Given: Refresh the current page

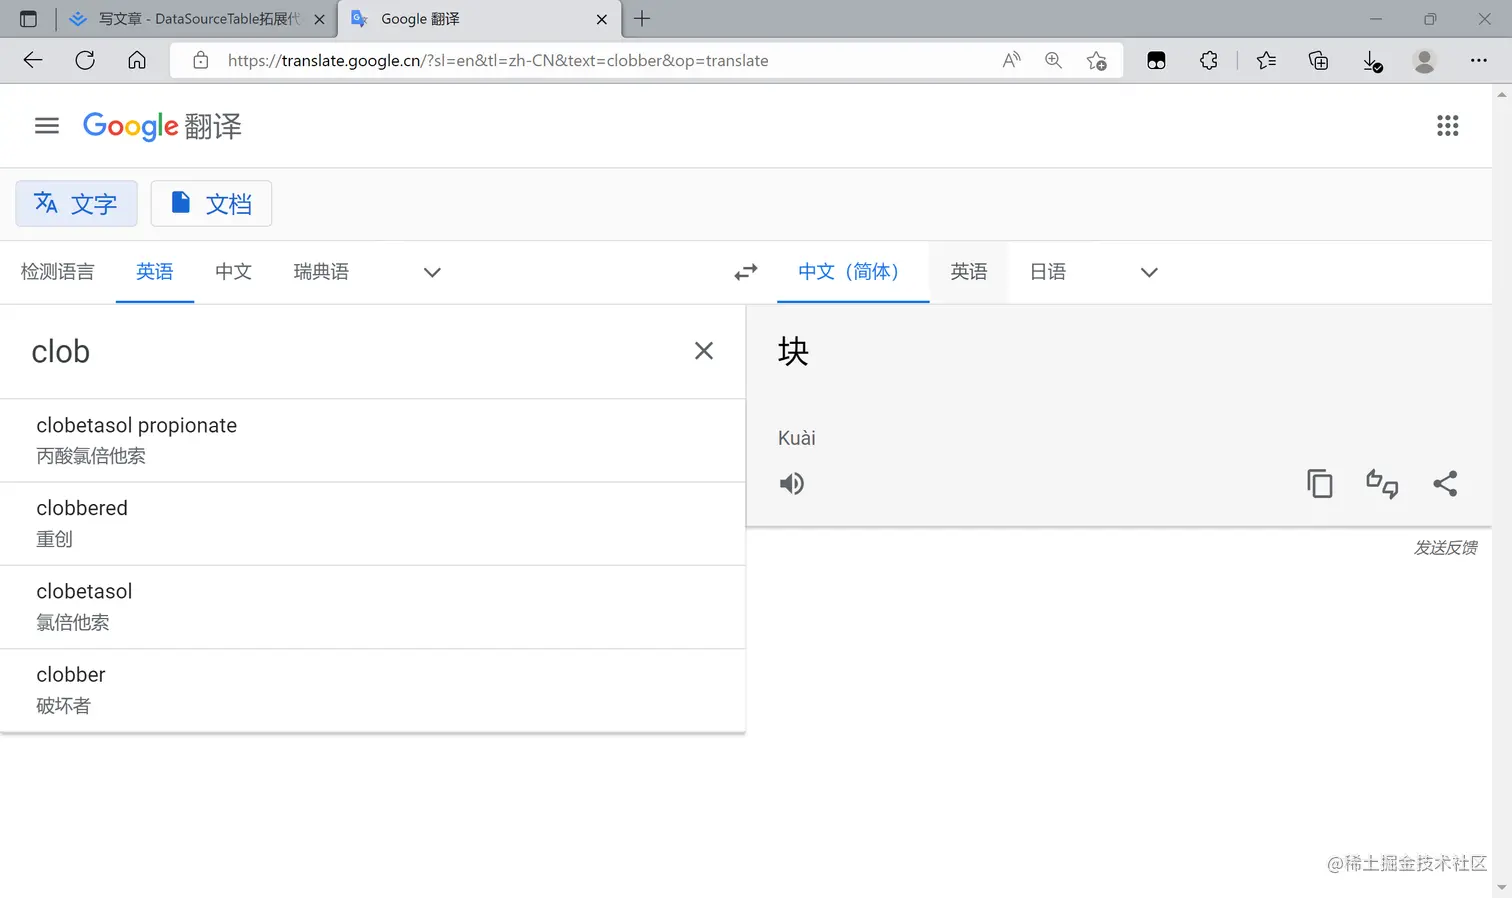Looking at the screenshot, I should [85, 60].
